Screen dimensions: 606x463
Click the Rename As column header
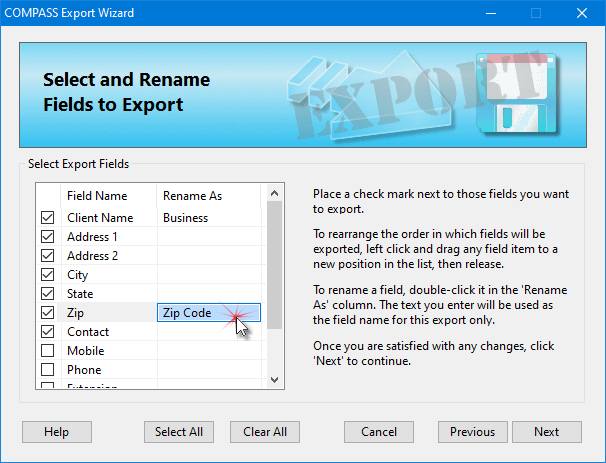coord(209,196)
